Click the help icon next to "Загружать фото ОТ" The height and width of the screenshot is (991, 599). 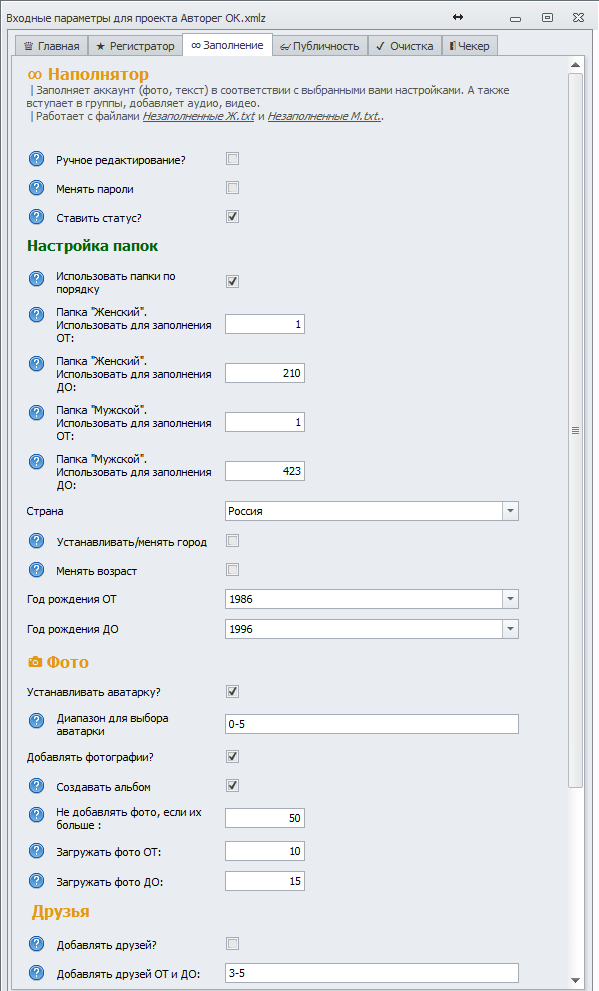(36, 851)
